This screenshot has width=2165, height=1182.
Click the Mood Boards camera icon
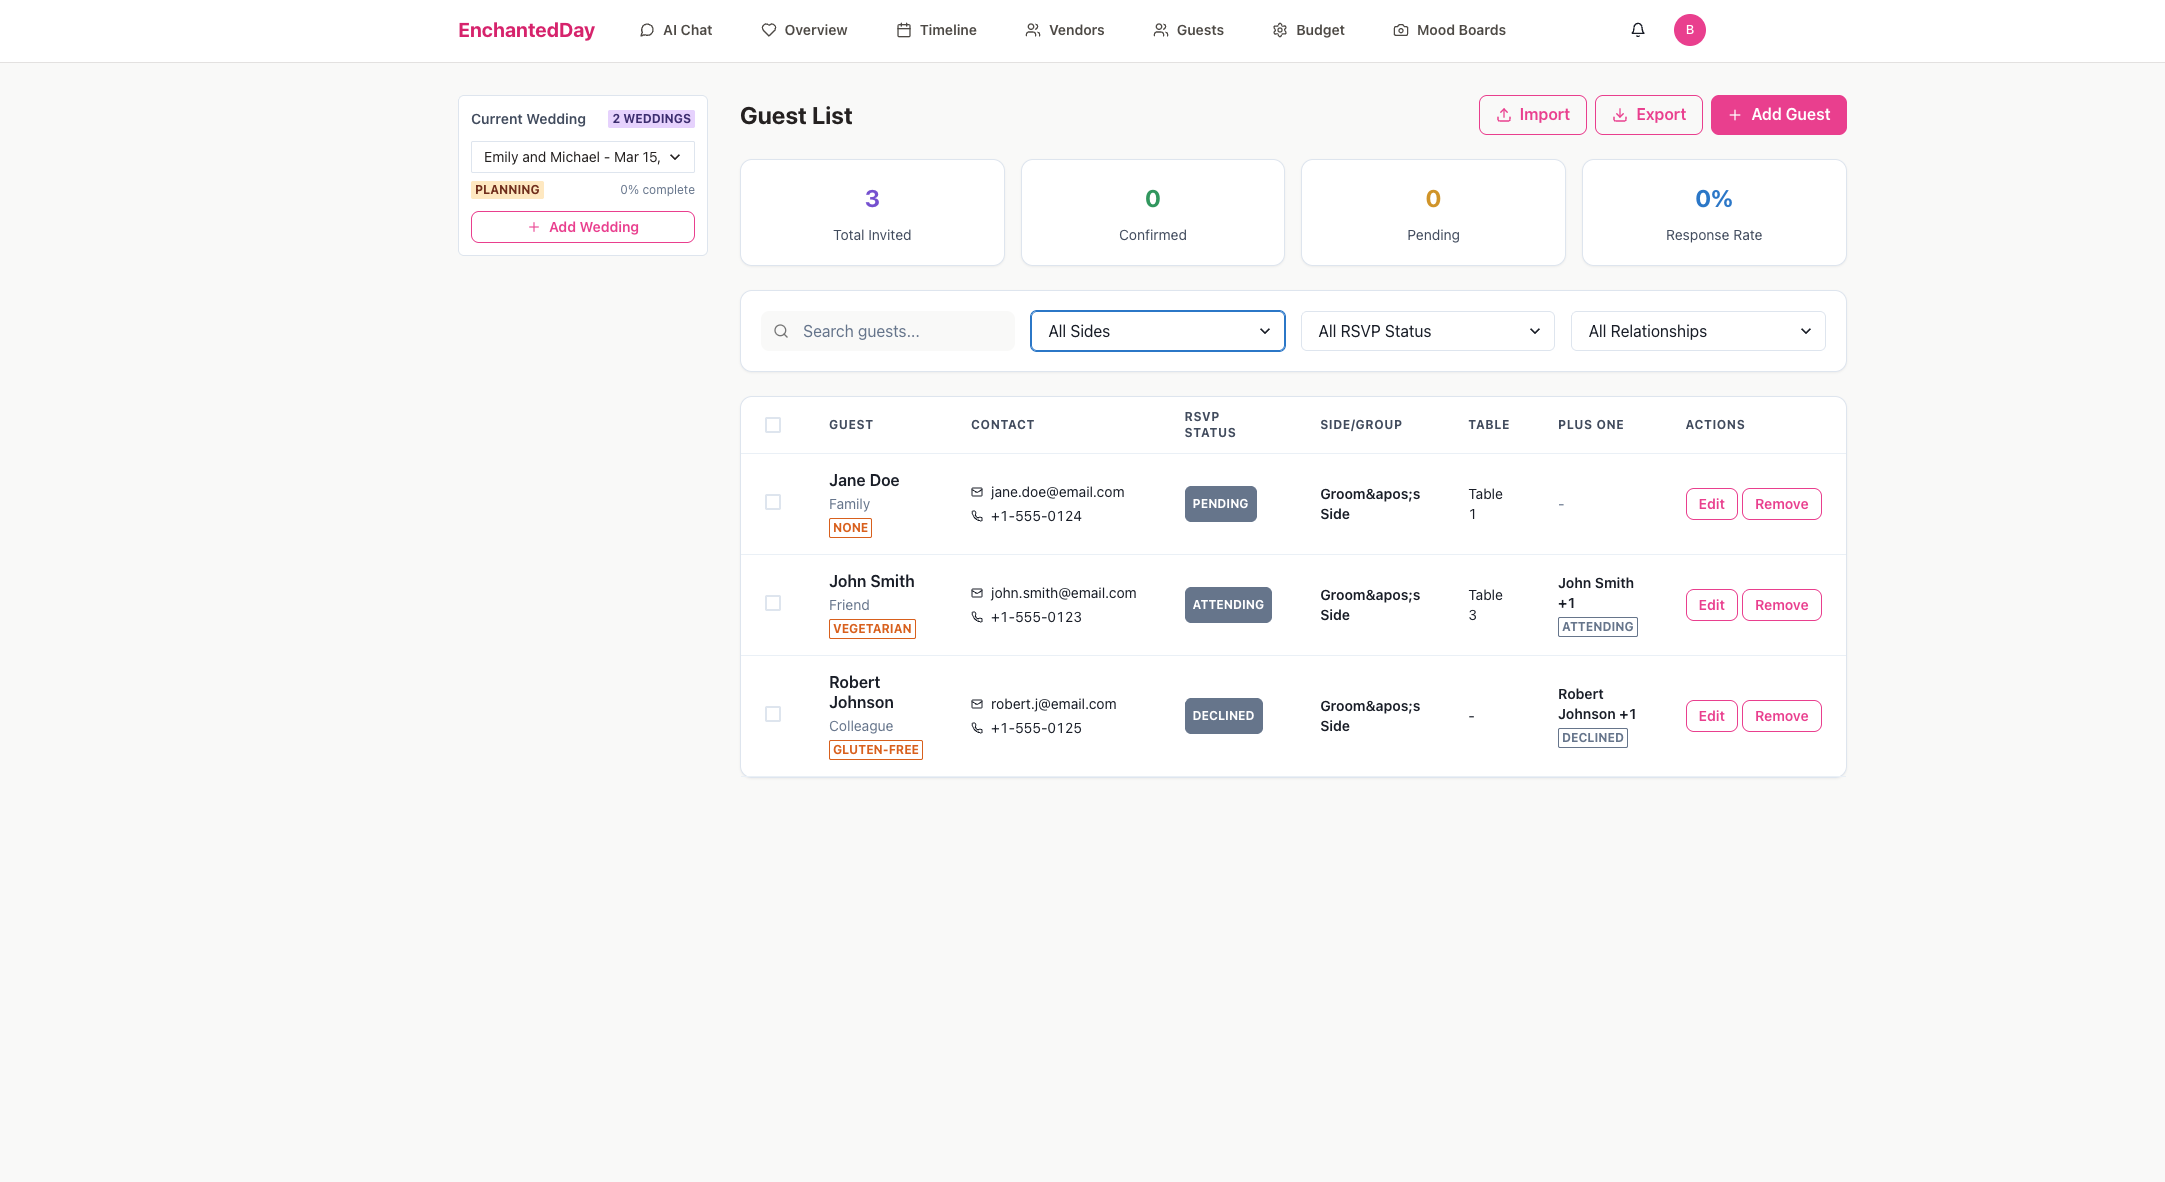(x=1400, y=30)
